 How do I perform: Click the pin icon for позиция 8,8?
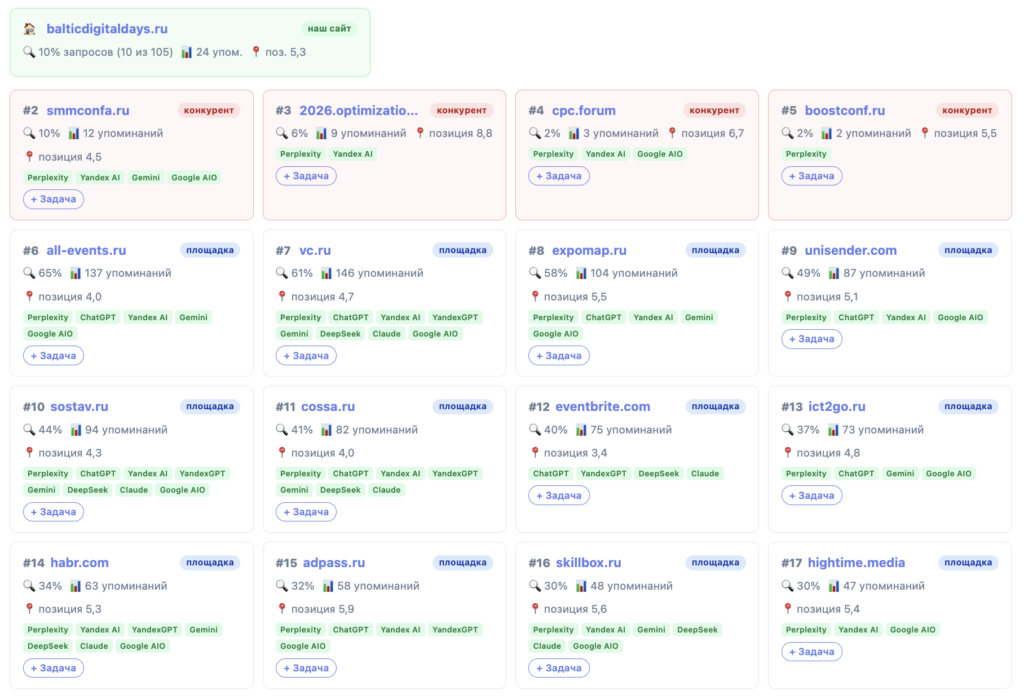(420, 133)
